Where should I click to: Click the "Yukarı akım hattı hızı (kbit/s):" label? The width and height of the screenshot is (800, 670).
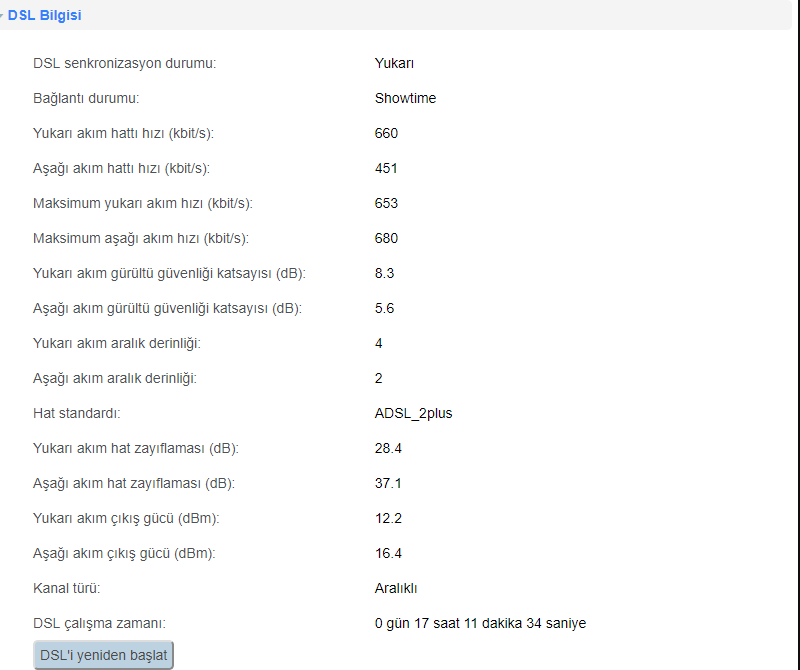(x=123, y=133)
